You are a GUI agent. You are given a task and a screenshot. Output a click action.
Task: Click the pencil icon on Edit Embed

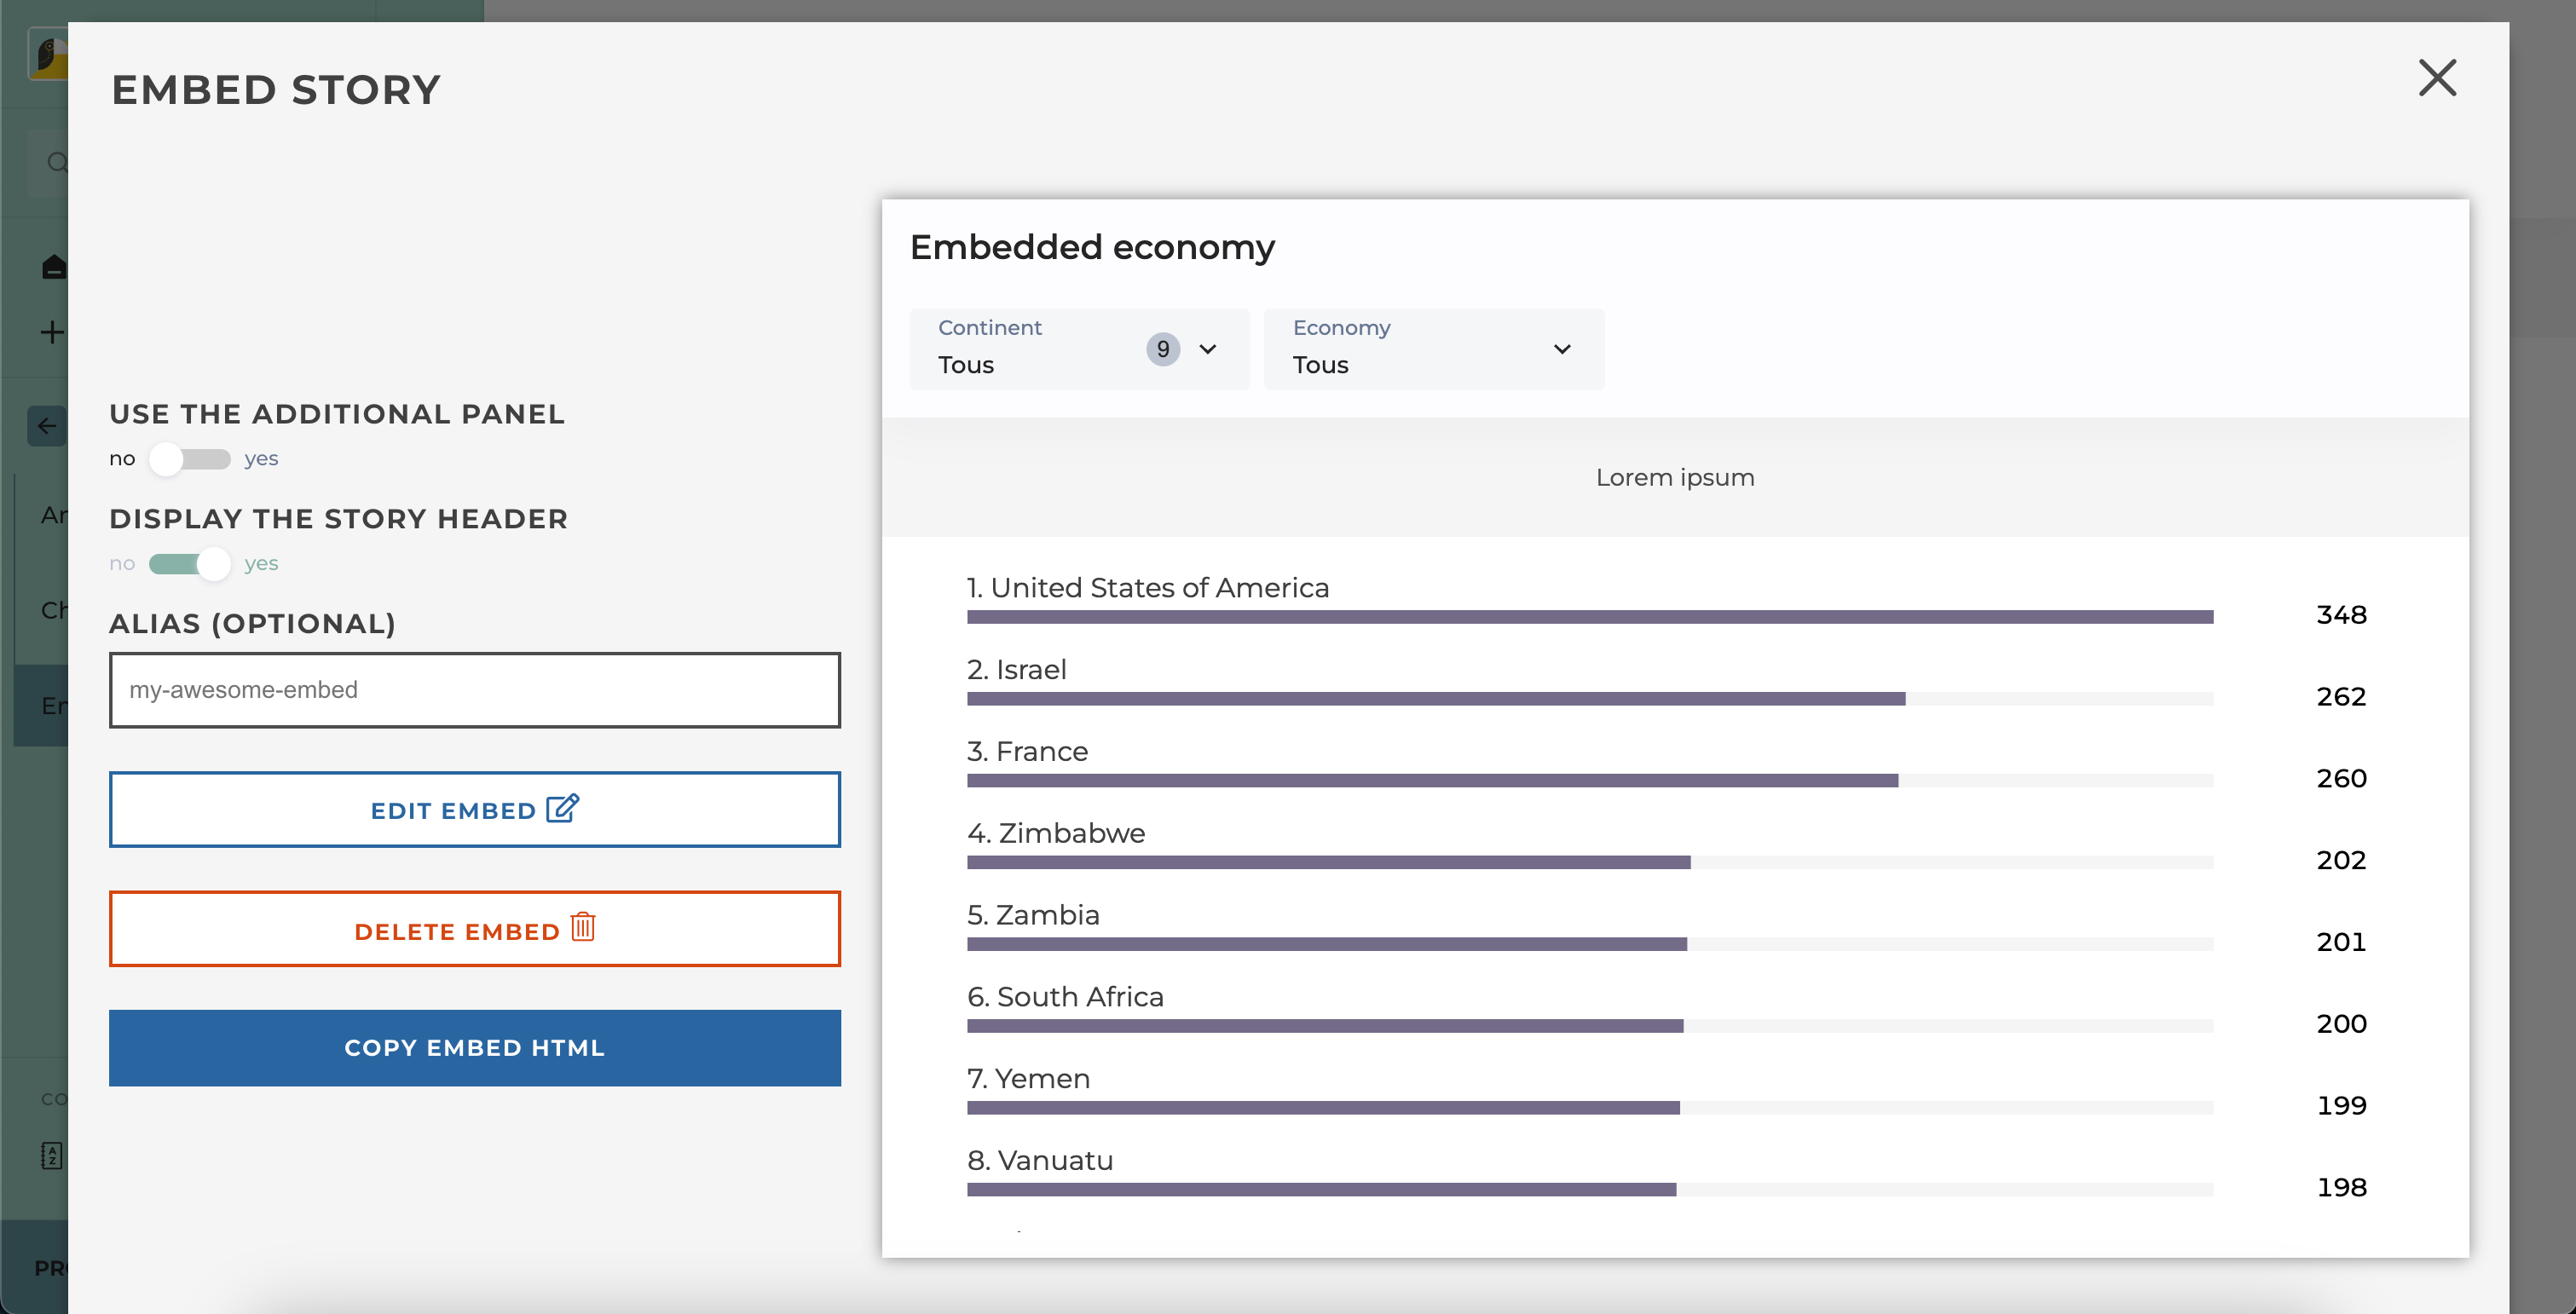pyautogui.click(x=563, y=808)
